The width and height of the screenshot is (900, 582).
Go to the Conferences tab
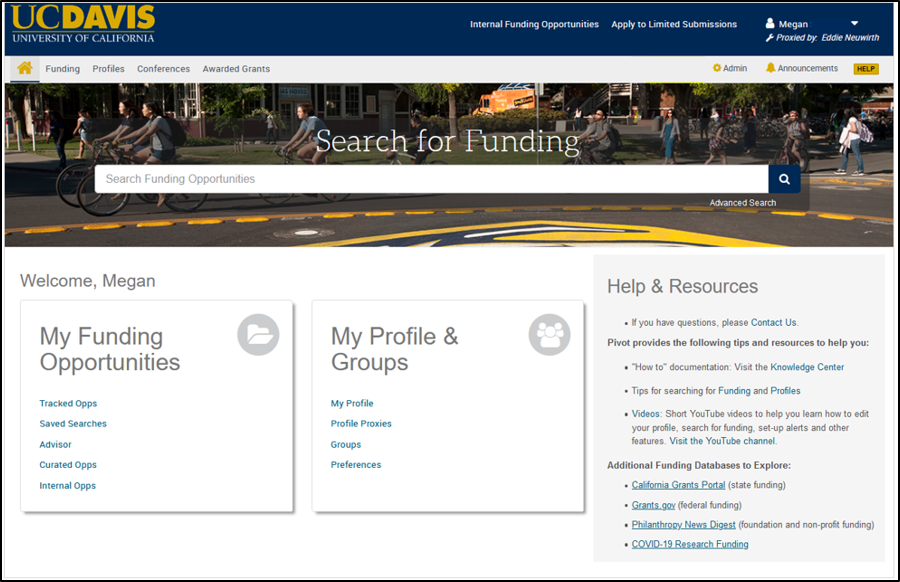(163, 69)
